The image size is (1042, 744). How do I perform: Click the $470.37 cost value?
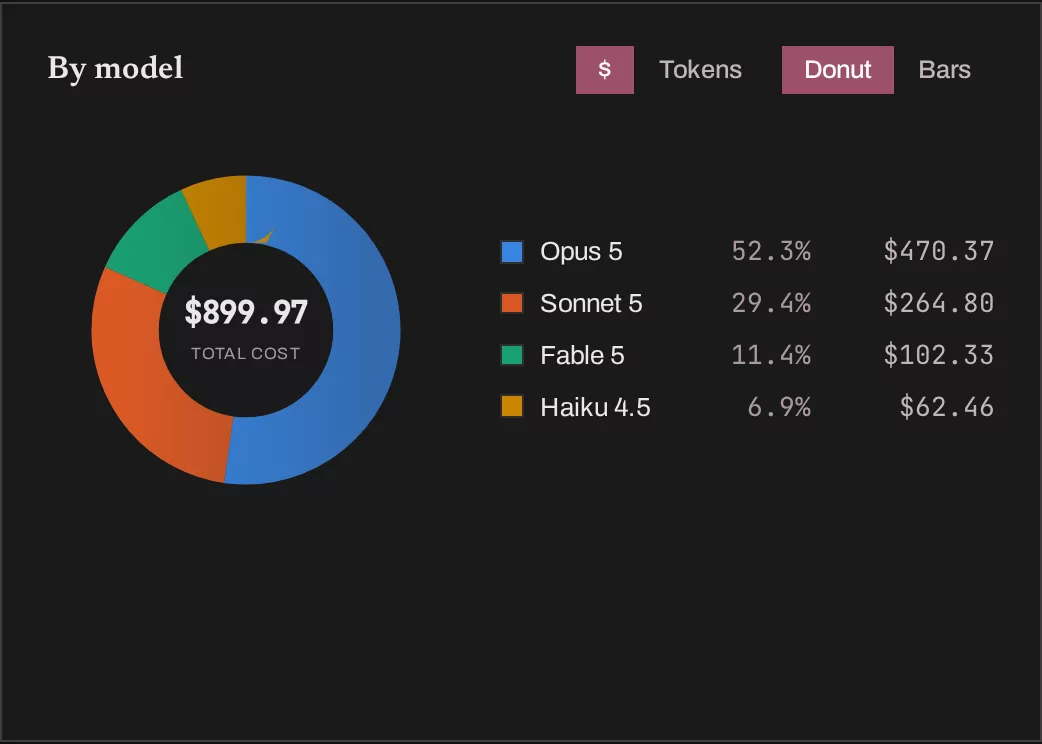[x=938, y=251]
